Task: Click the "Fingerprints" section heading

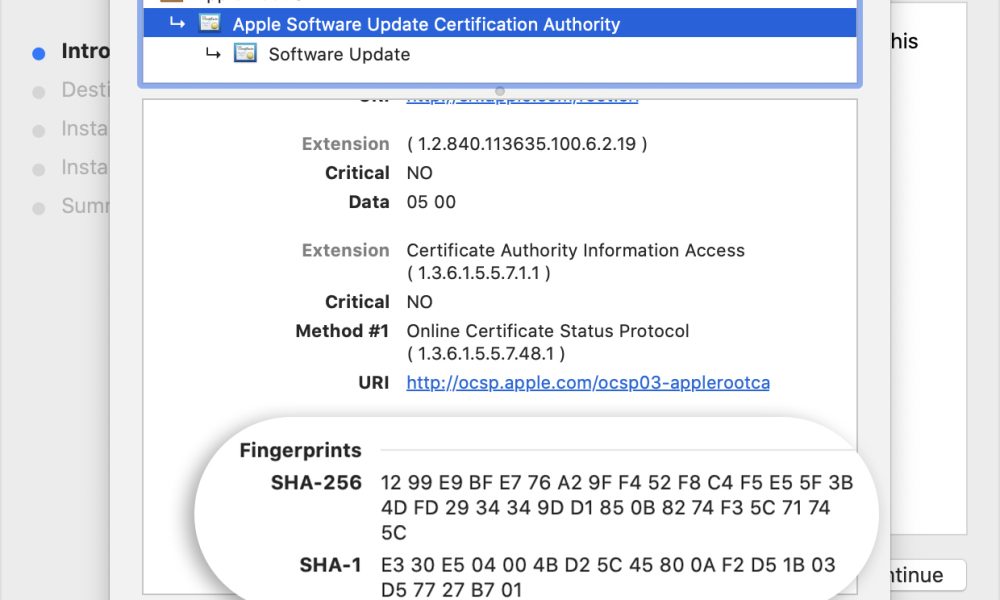Action: tap(300, 450)
